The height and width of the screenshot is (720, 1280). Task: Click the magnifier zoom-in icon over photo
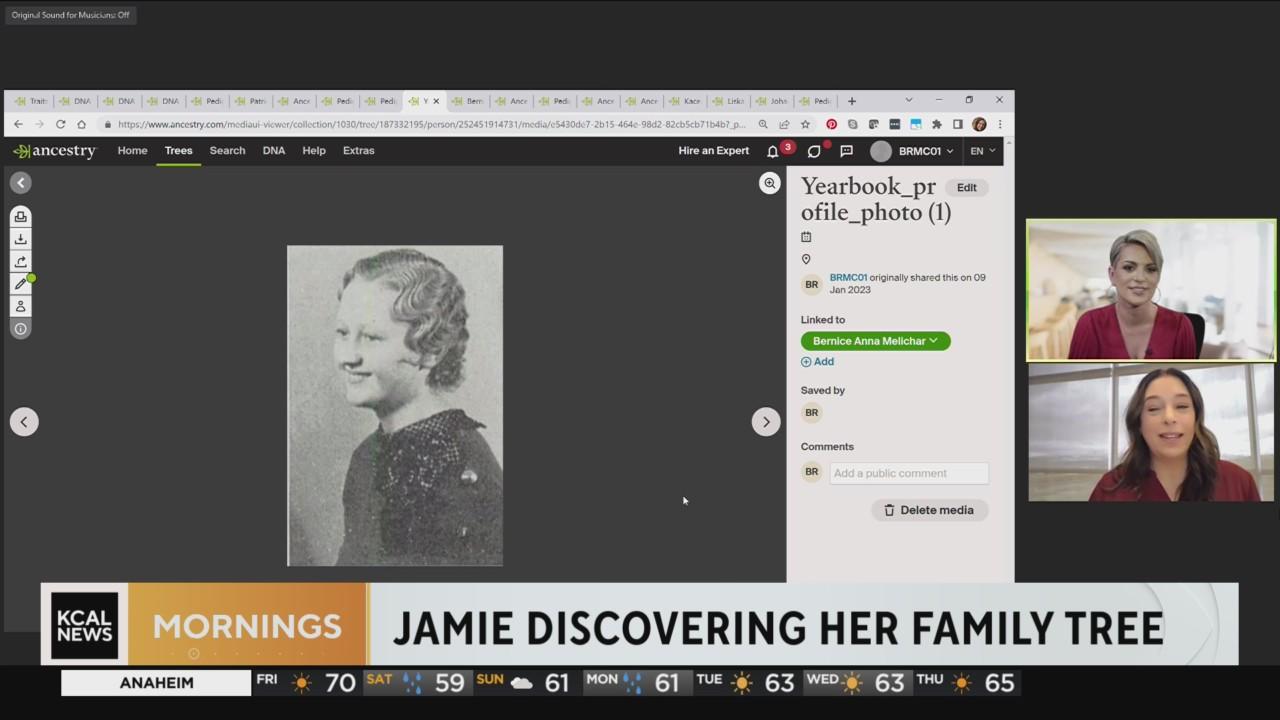[x=769, y=183]
